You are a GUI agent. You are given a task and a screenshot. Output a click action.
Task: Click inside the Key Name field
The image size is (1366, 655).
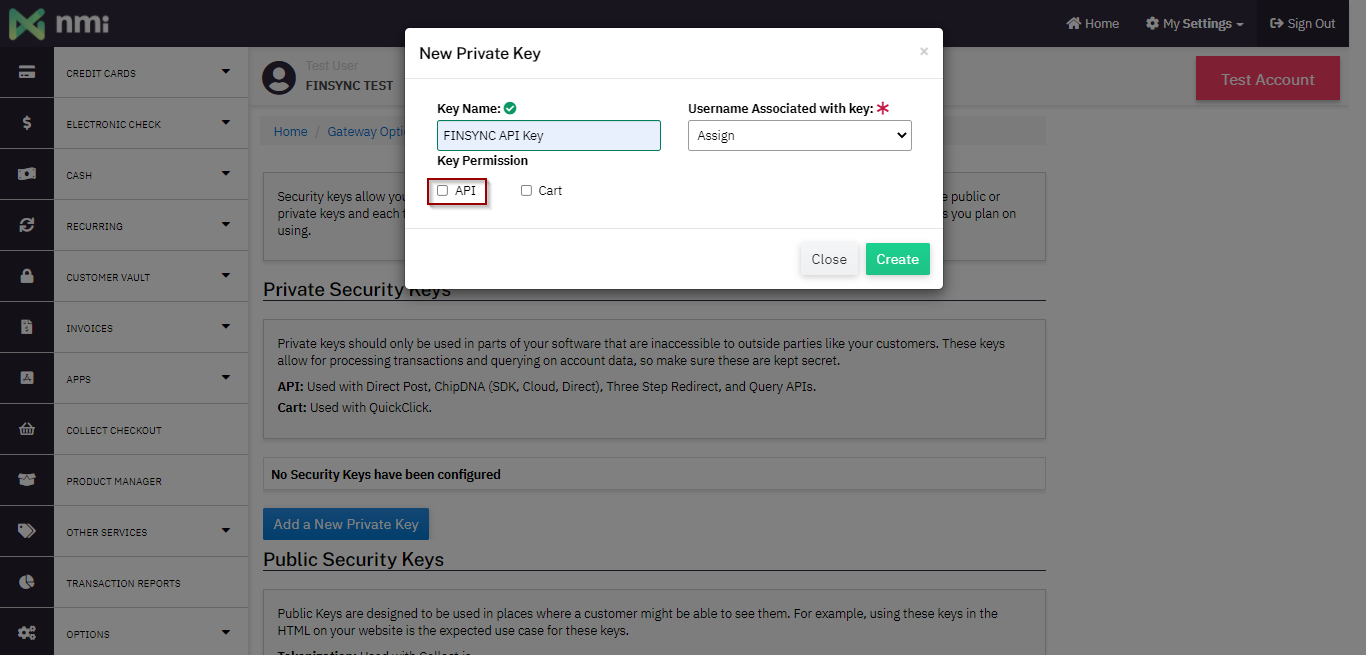(548, 135)
